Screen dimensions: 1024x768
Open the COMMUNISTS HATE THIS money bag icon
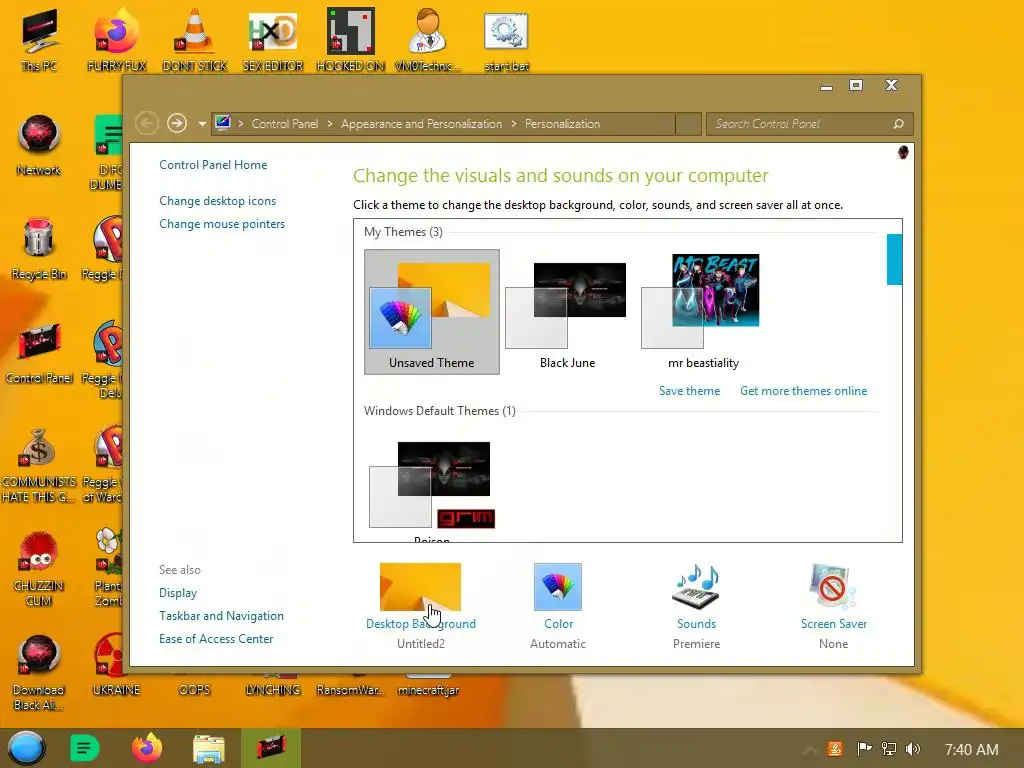(39, 465)
